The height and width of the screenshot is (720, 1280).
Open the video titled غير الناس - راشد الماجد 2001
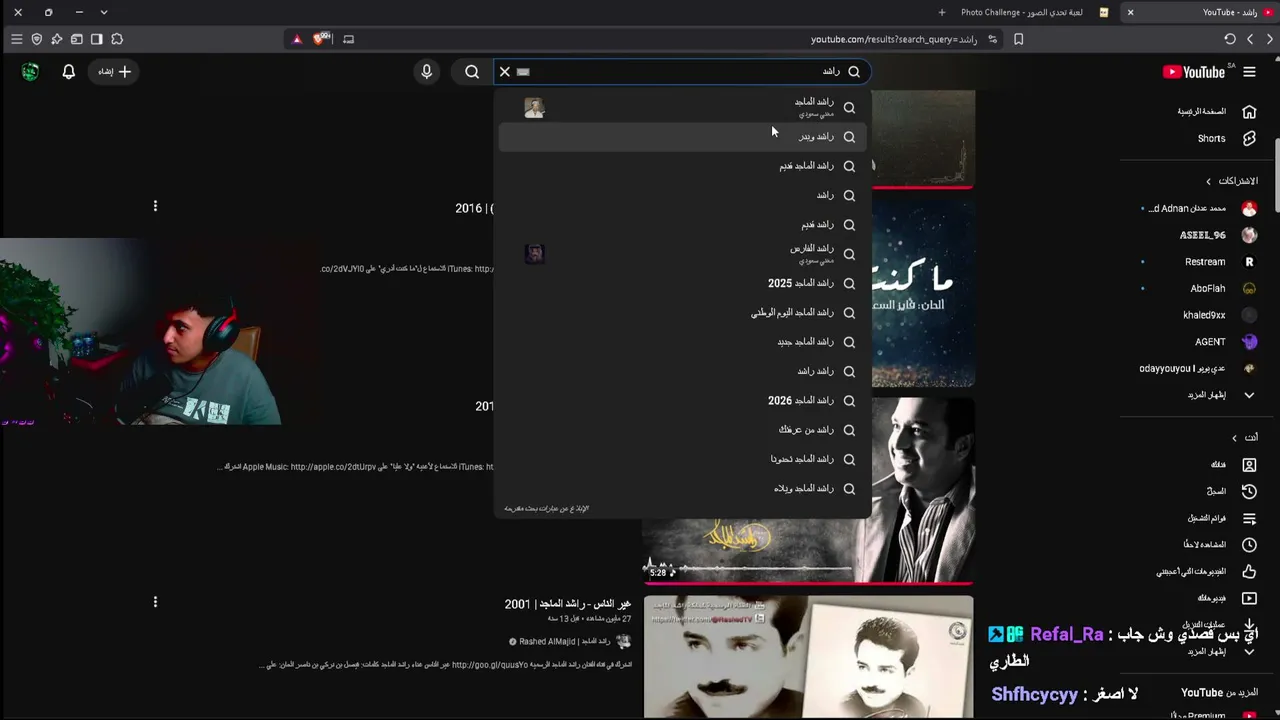coord(568,604)
